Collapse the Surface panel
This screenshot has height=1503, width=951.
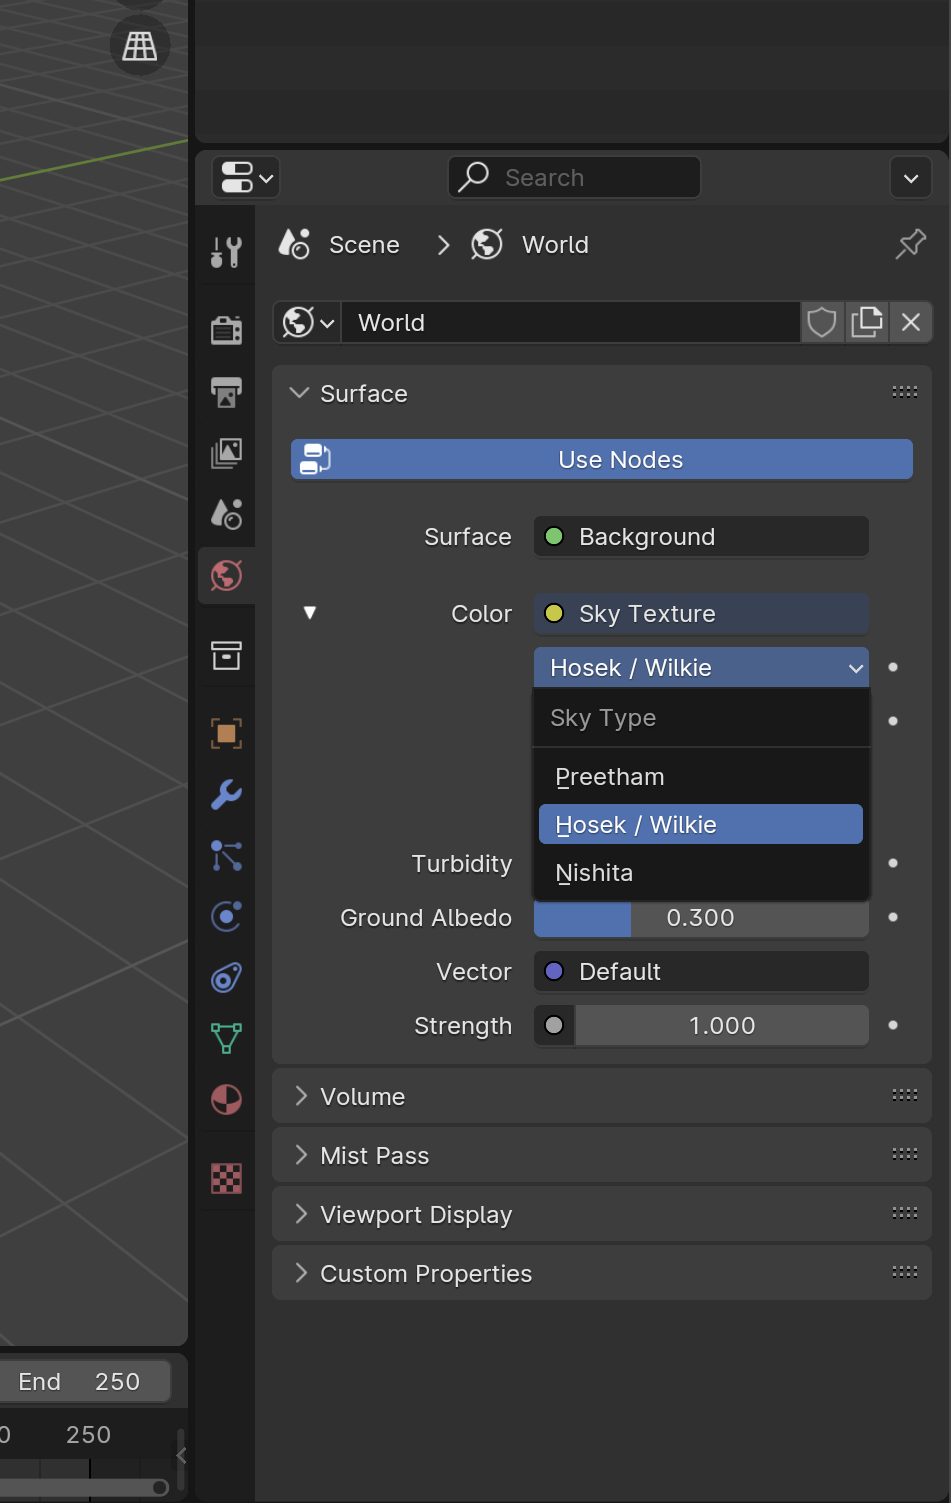[363, 394]
